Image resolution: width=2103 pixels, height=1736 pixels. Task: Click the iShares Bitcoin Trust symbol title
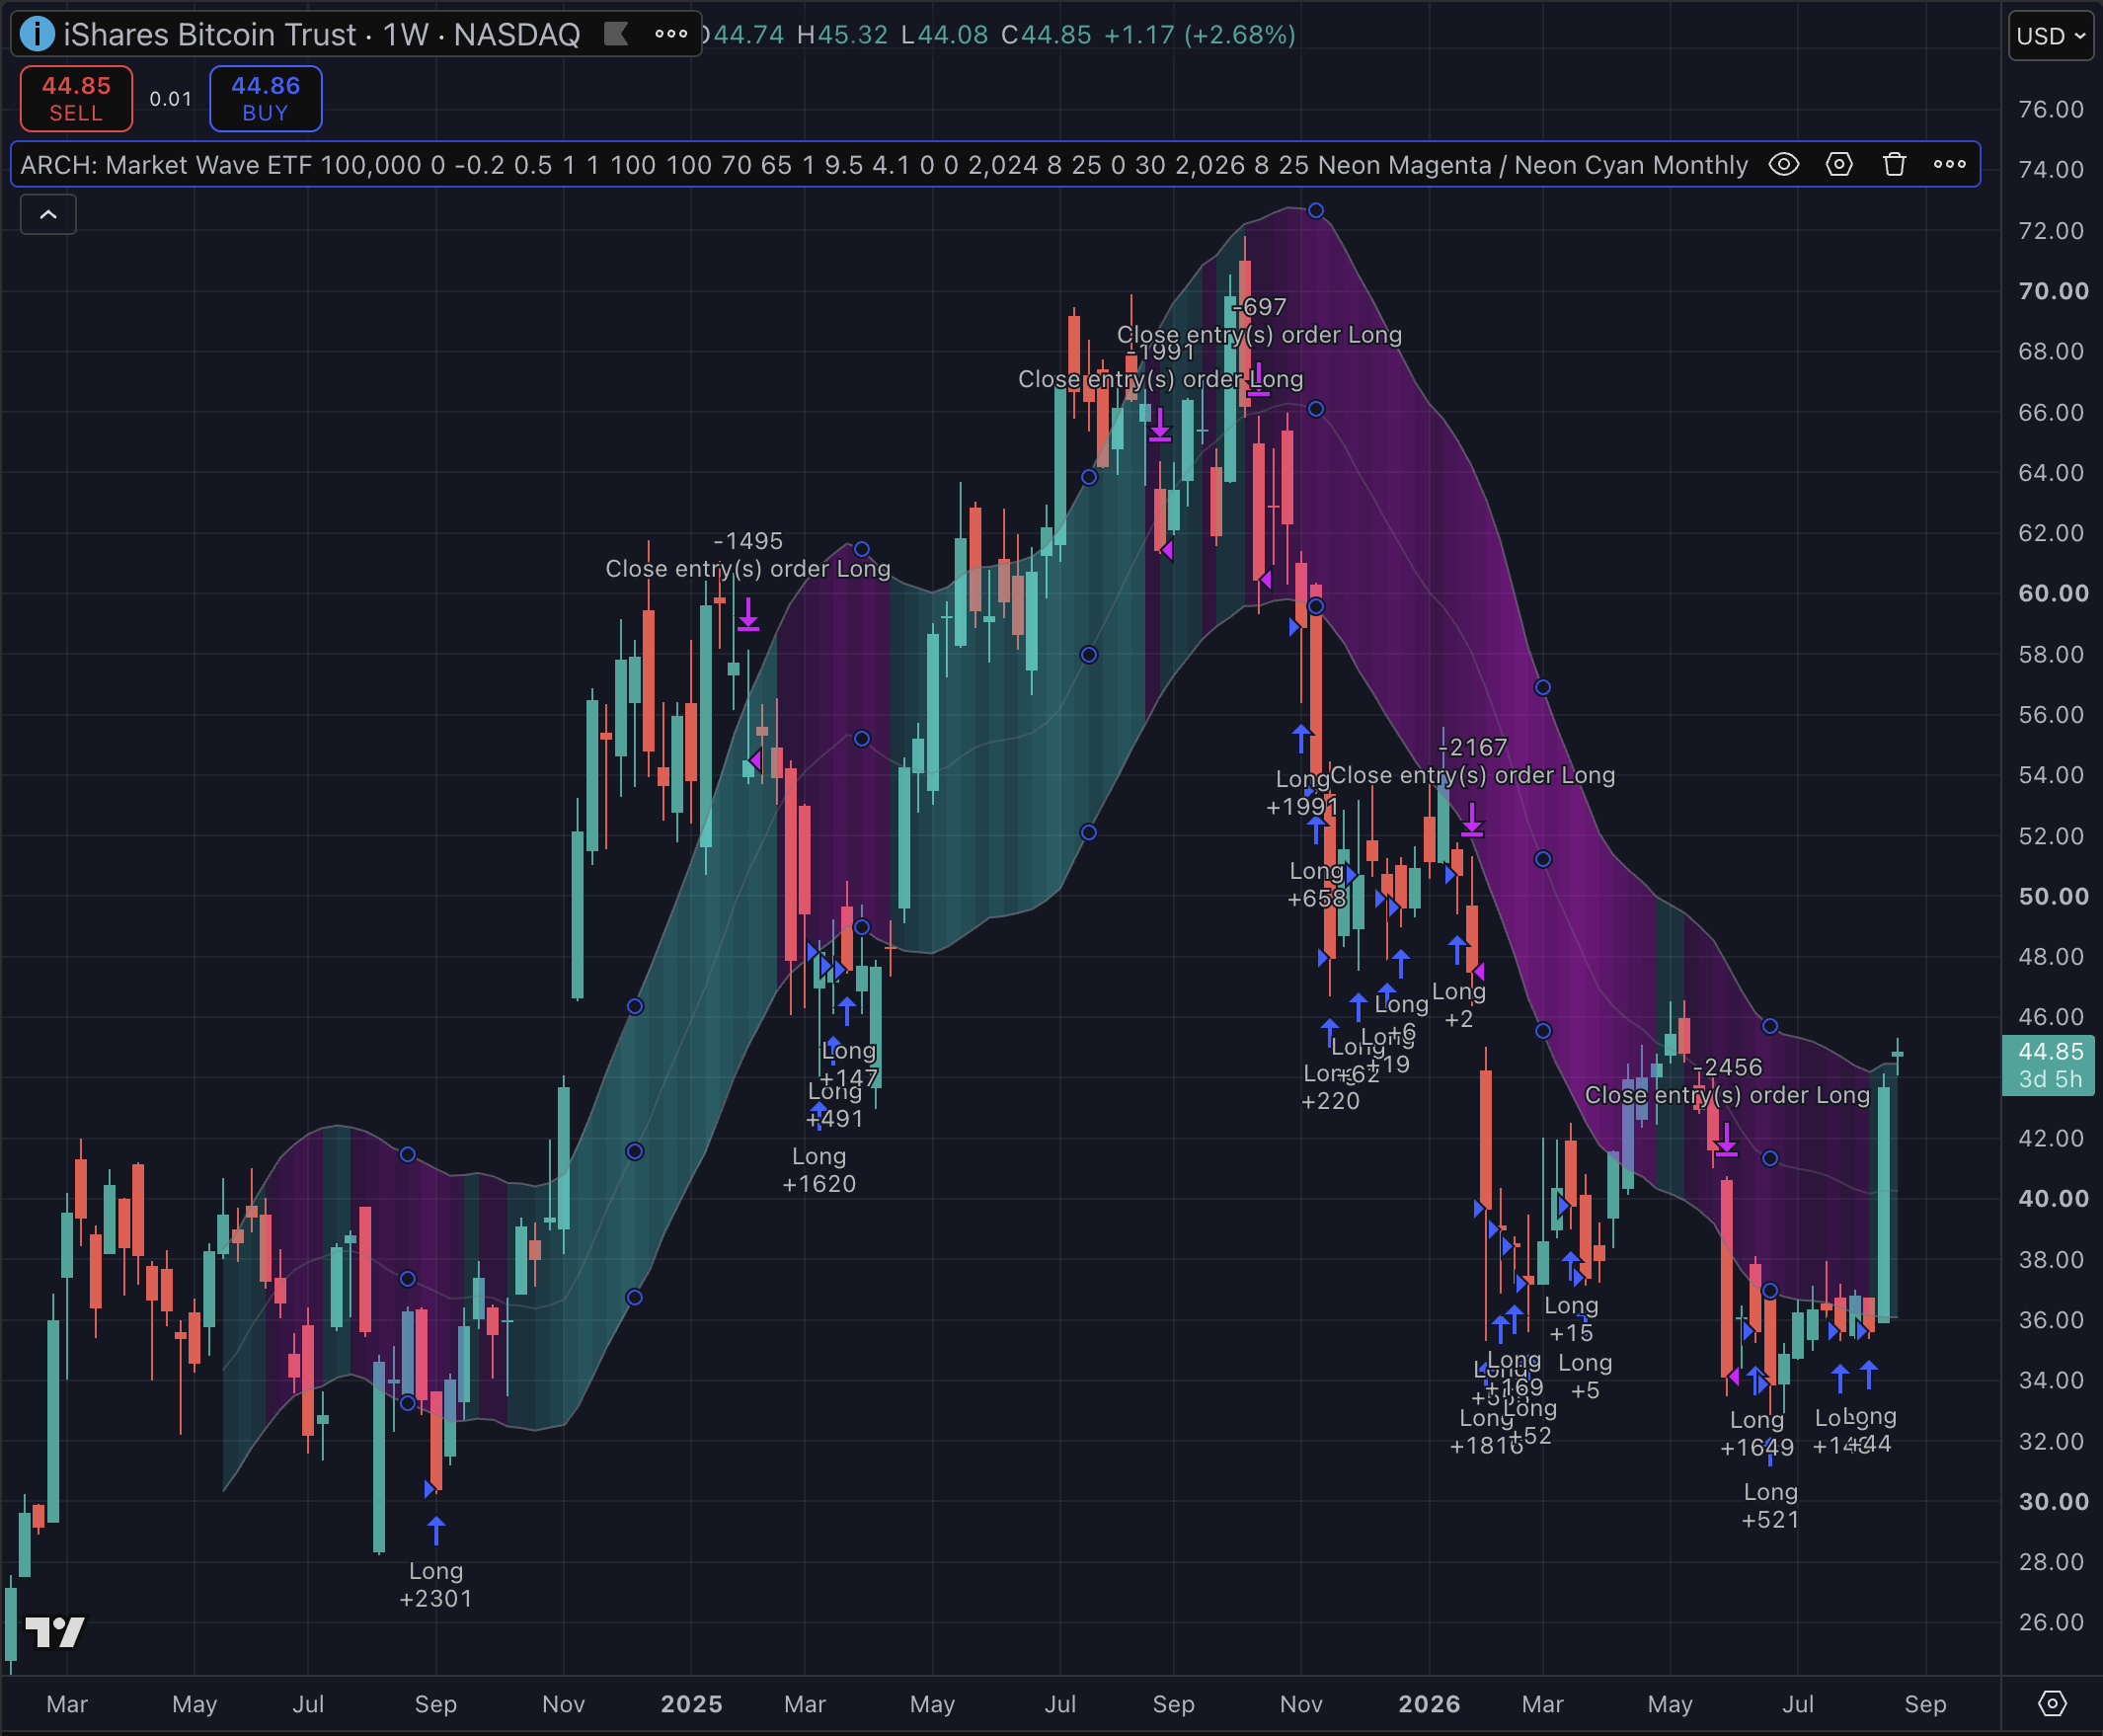321,34
